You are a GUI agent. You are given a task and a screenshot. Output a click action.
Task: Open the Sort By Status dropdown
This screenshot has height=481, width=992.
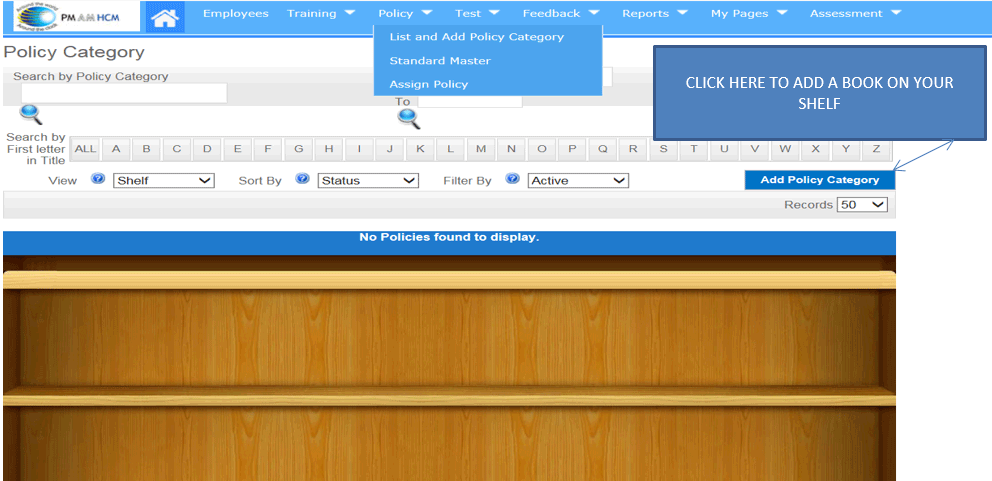pos(368,181)
